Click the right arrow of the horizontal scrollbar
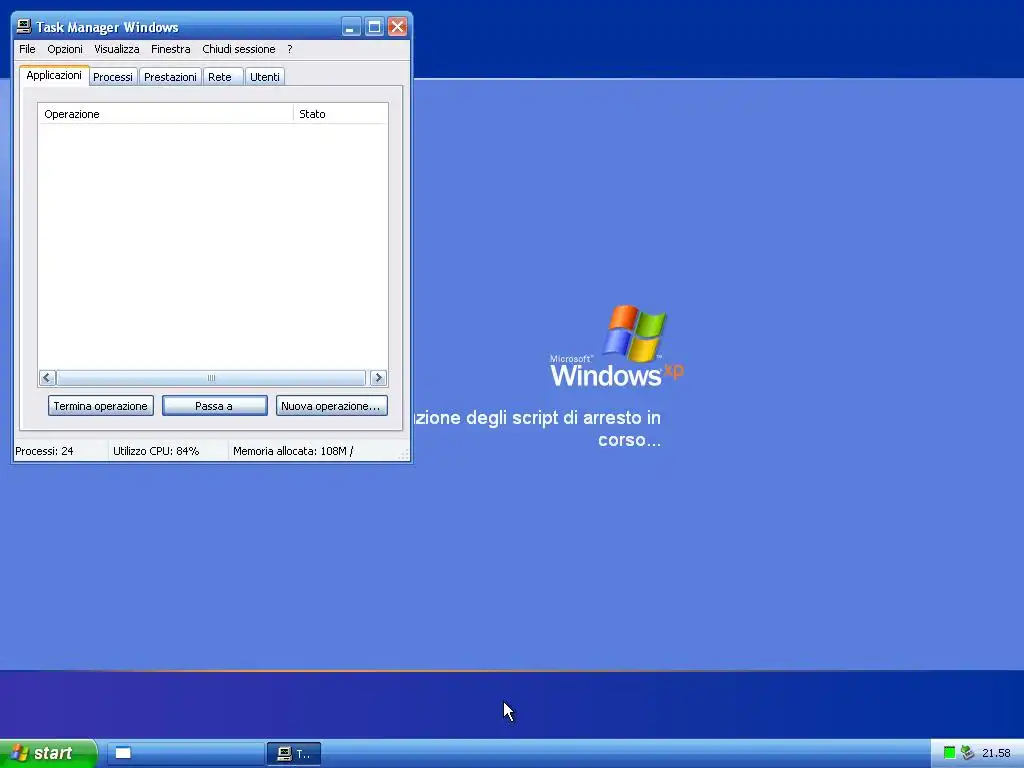 pyautogui.click(x=378, y=377)
